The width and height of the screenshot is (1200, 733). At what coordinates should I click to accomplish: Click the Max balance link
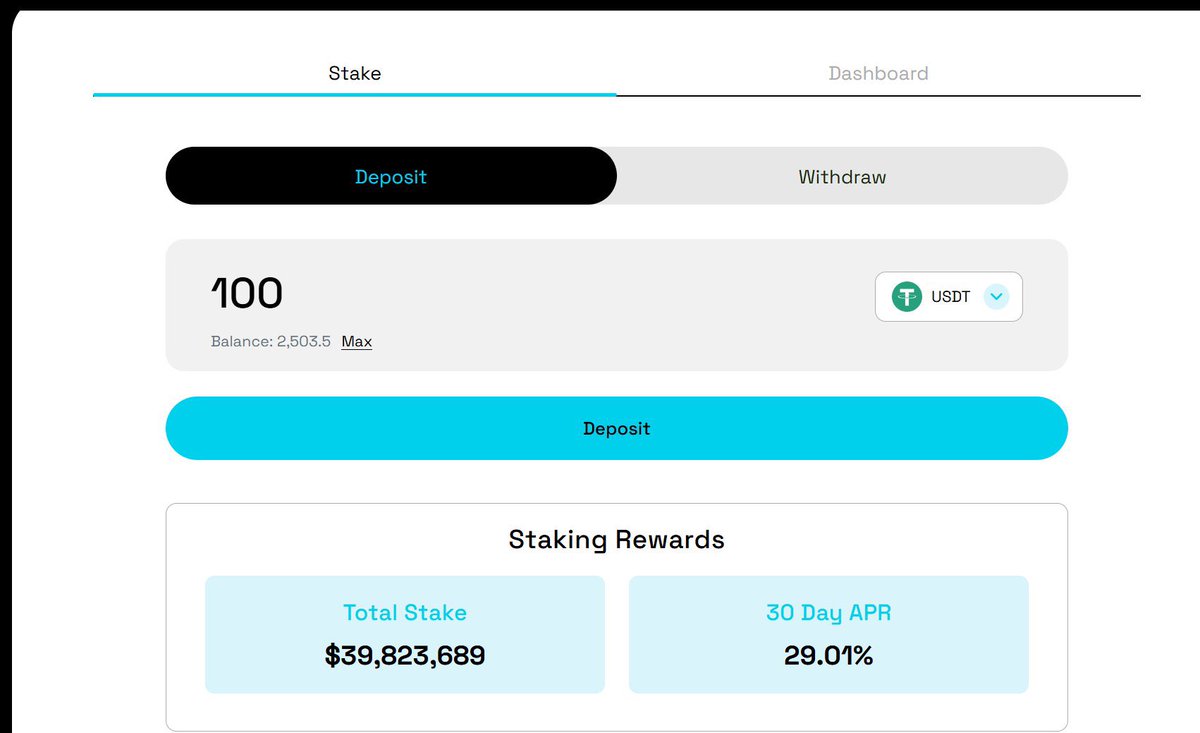point(356,341)
